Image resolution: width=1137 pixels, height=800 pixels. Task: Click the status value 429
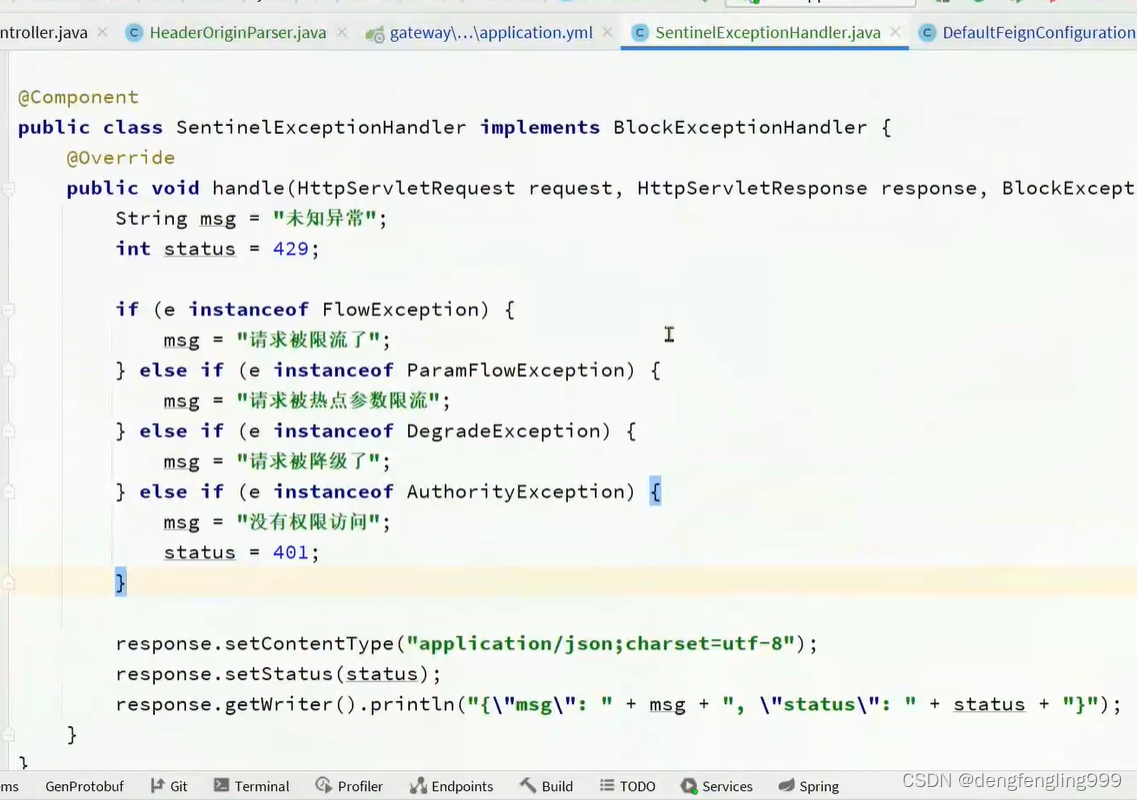point(290,249)
